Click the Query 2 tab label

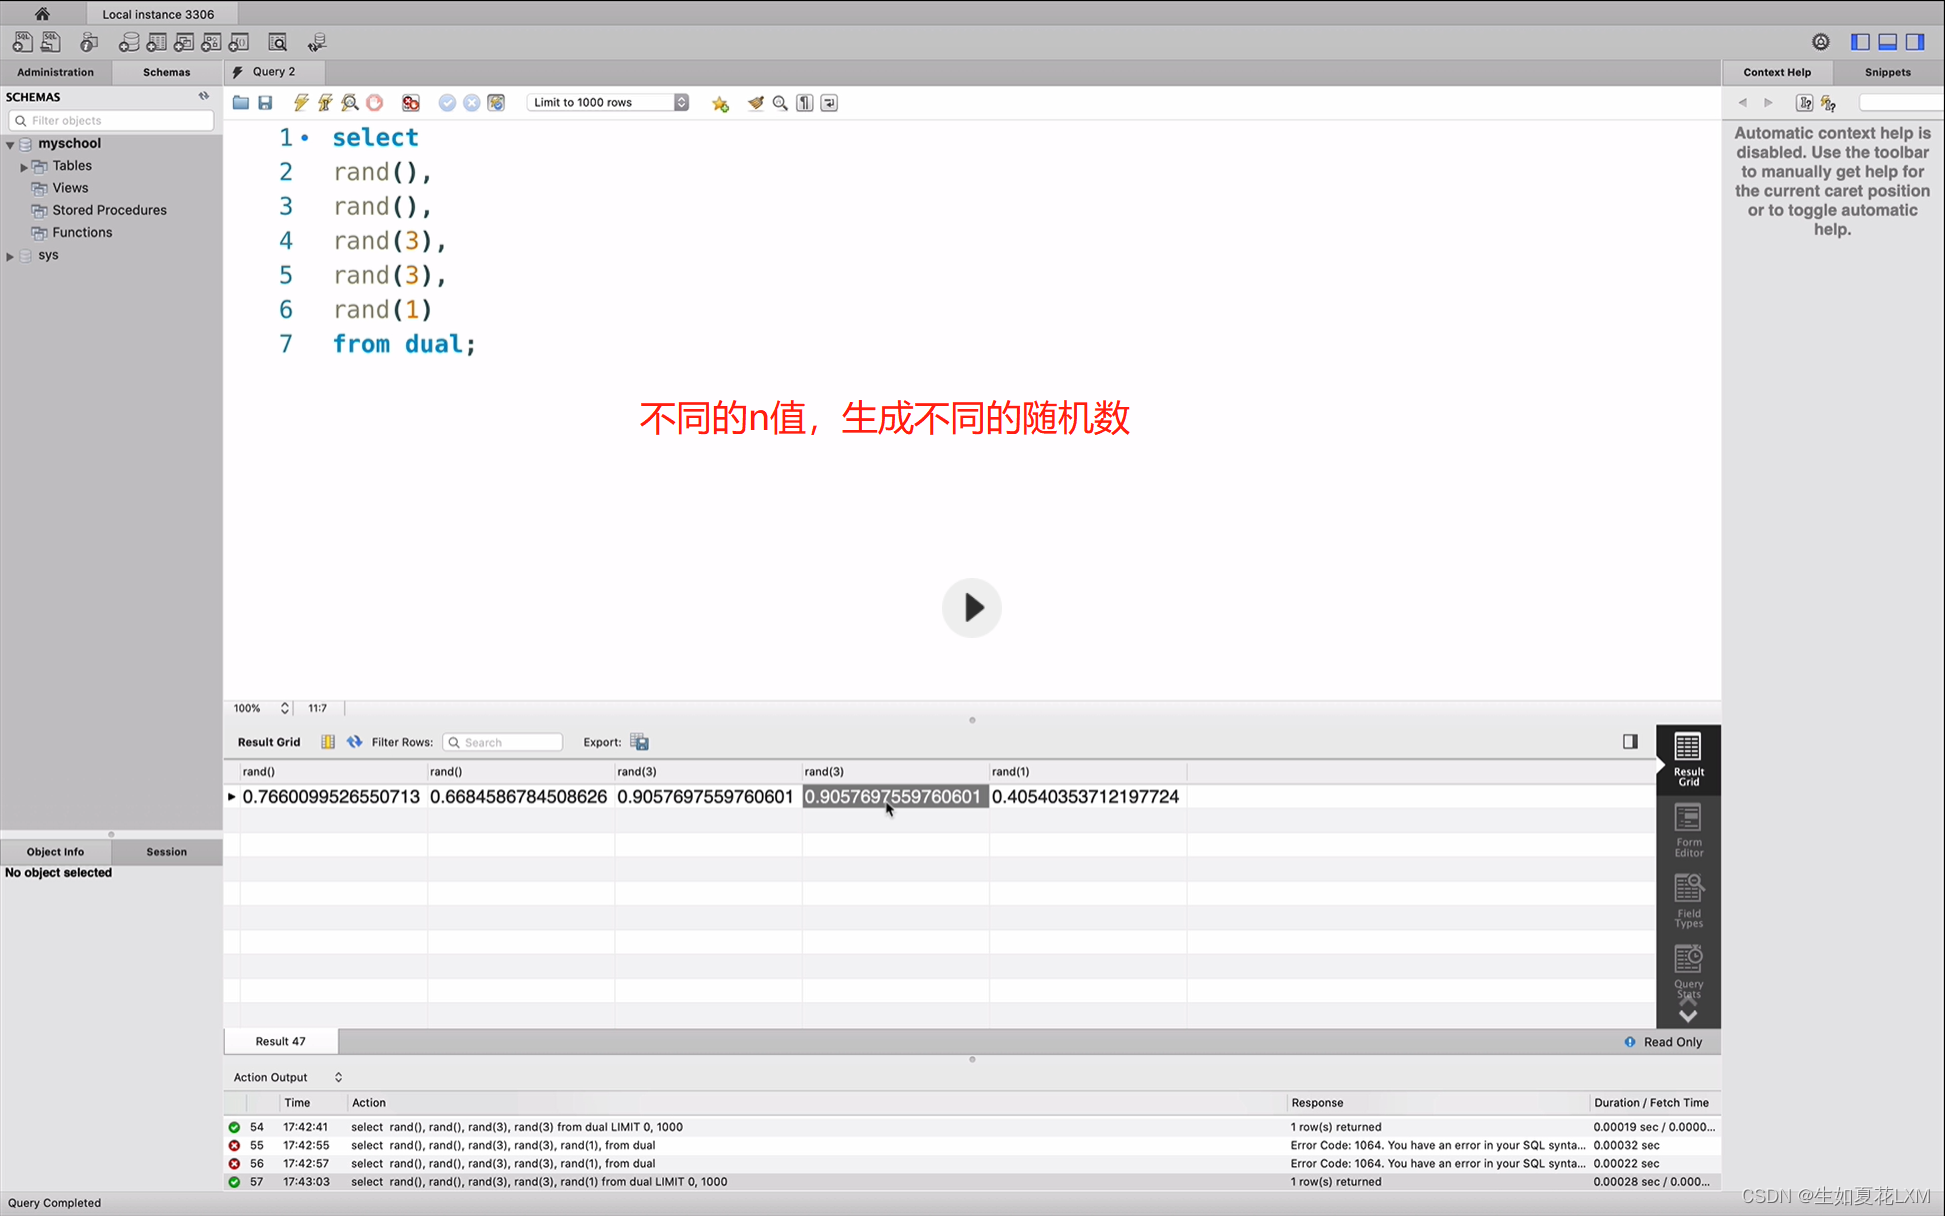(273, 70)
